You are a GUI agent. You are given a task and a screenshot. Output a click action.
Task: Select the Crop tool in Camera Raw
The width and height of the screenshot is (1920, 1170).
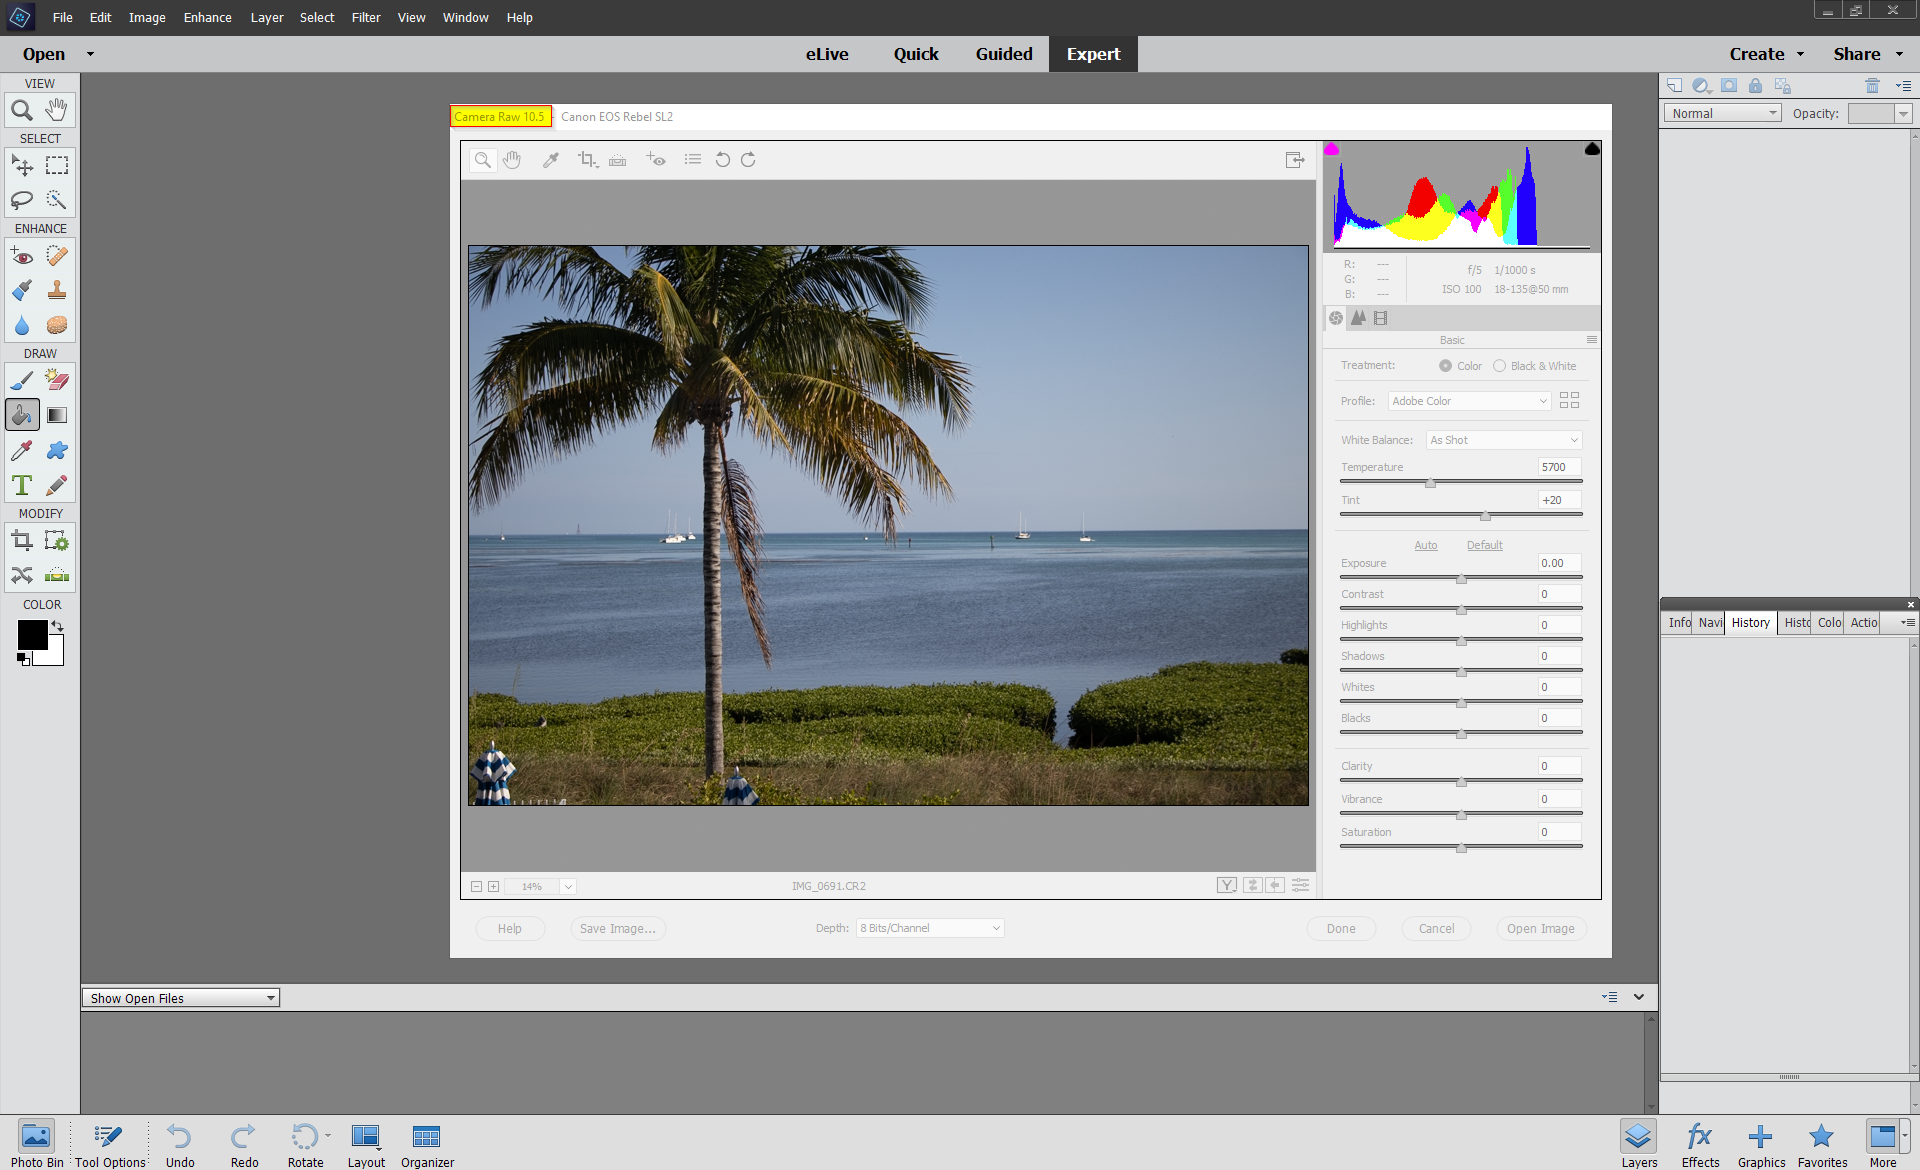pos(587,160)
